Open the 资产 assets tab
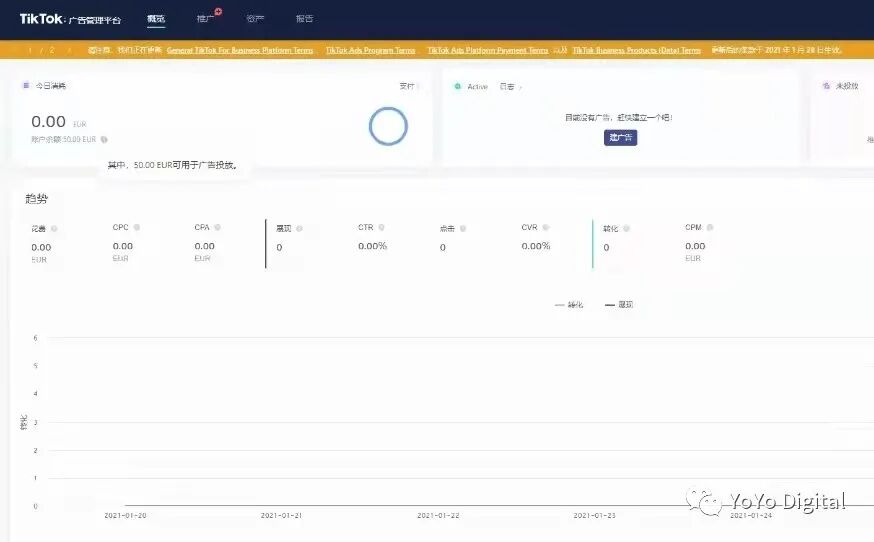Screen dimensions: 874x542 255,18
